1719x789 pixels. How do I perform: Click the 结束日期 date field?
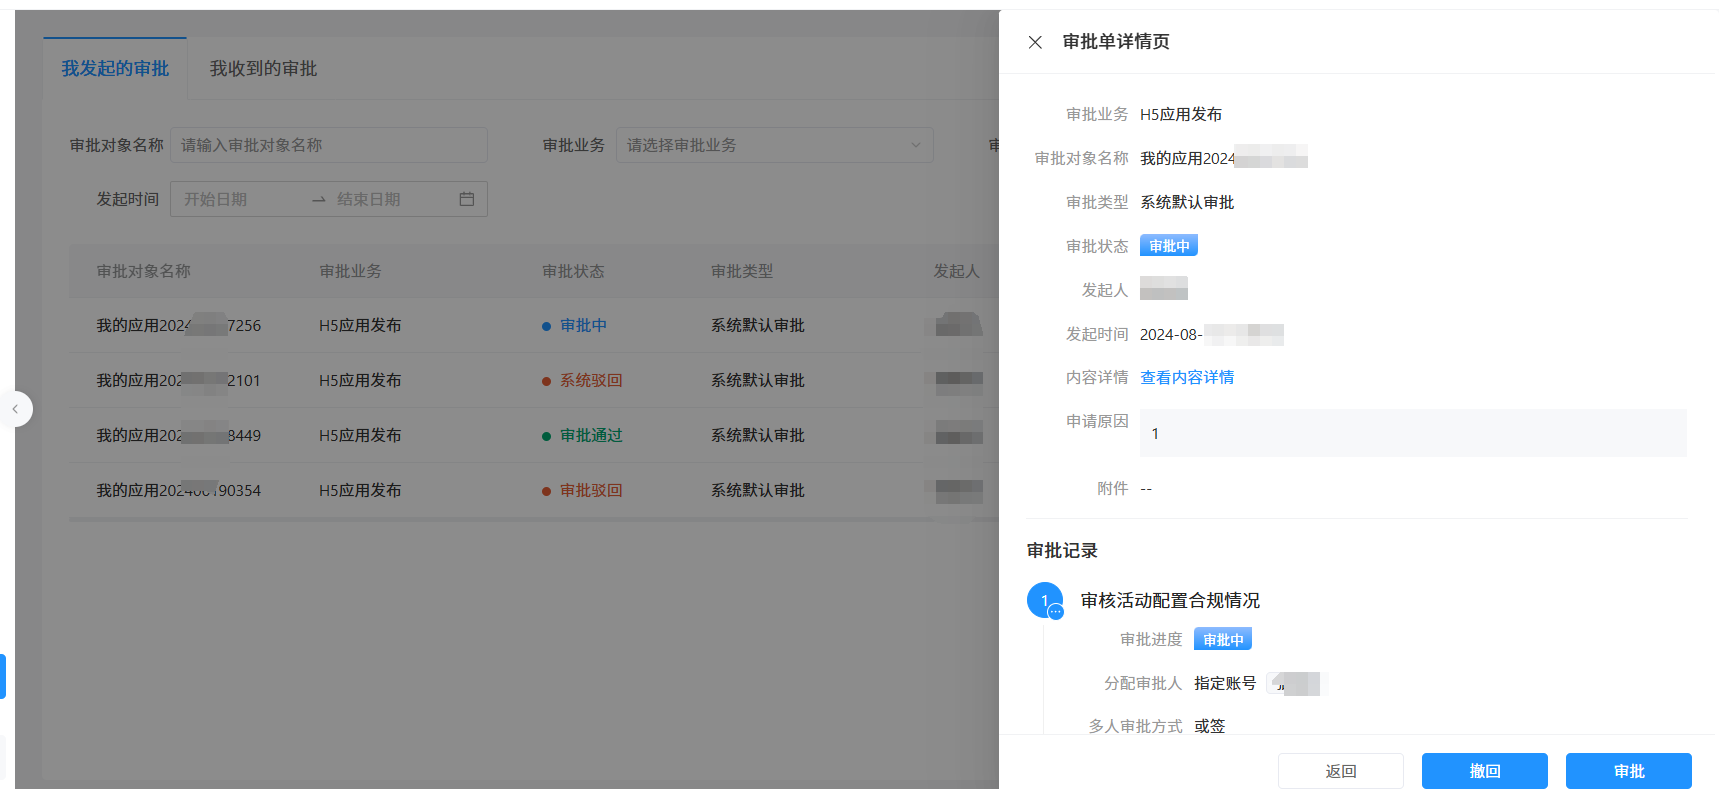[390, 199]
